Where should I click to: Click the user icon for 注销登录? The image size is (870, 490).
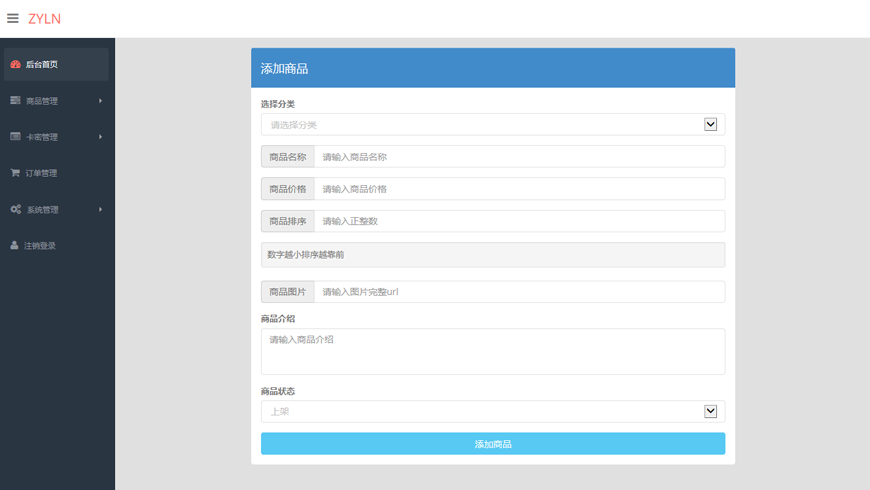pyautogui.click(x=14, y=246)
